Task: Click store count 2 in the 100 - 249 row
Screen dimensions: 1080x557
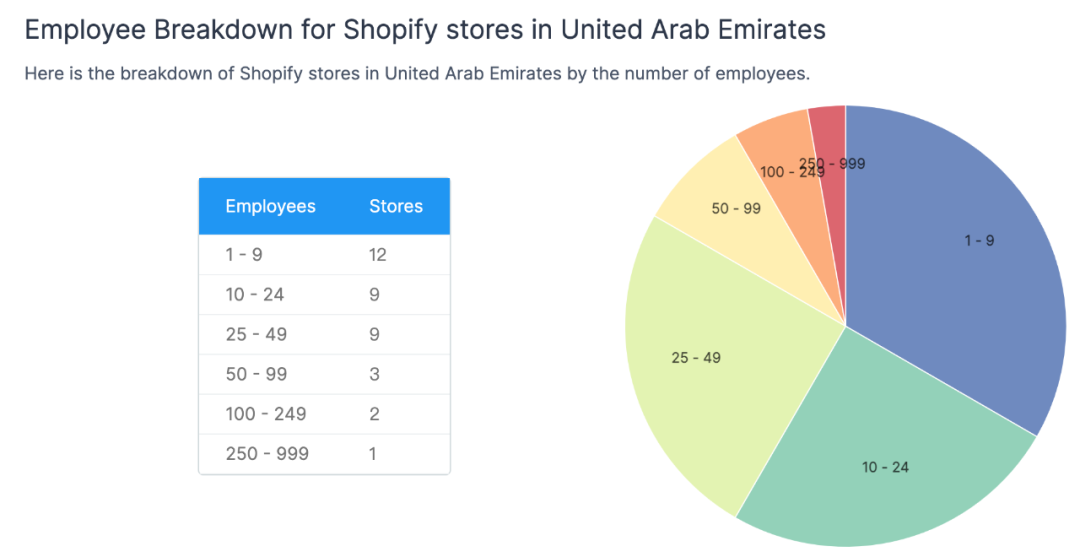Action: (374, 414)
